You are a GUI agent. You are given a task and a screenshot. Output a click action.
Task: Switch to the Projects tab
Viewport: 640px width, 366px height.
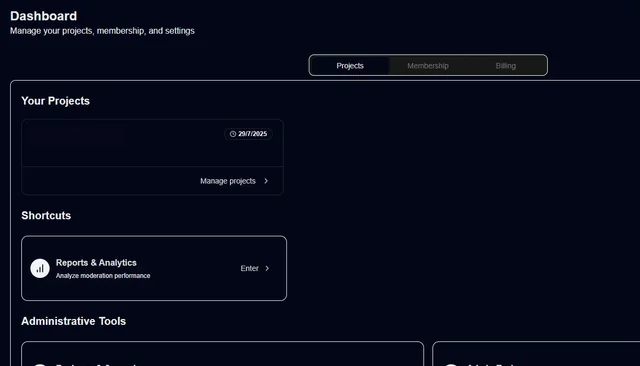[x=350, y=66]
